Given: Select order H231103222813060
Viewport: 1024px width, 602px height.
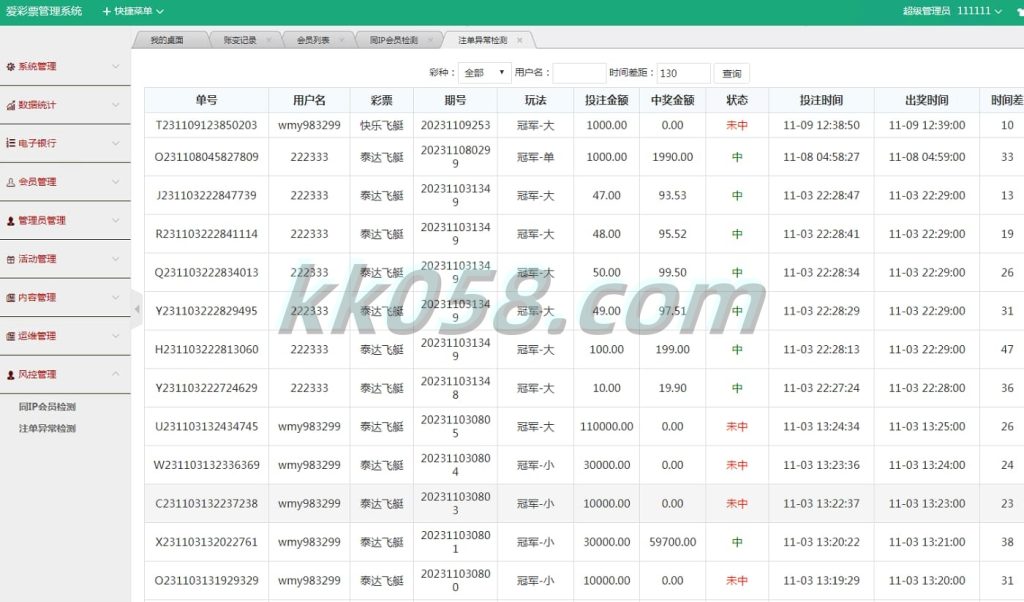Looking at the screenshot, I should click(x=206, y=350).
